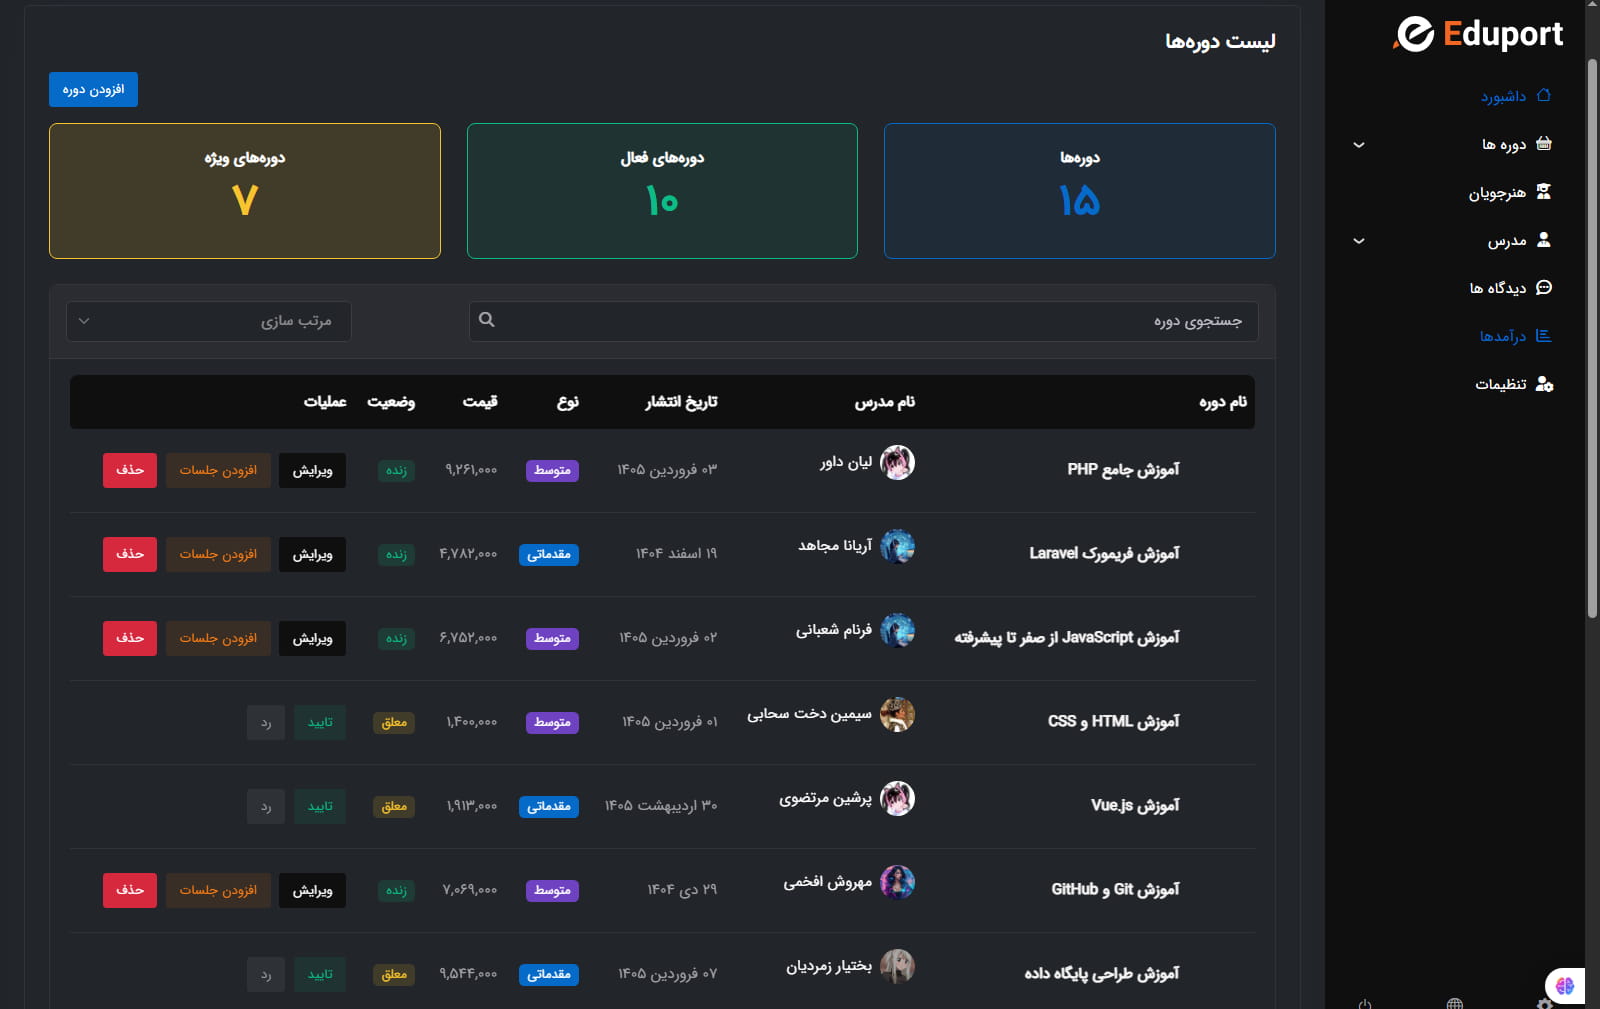Click edit (ویرایش) for the Laravel course

point(312,554)
